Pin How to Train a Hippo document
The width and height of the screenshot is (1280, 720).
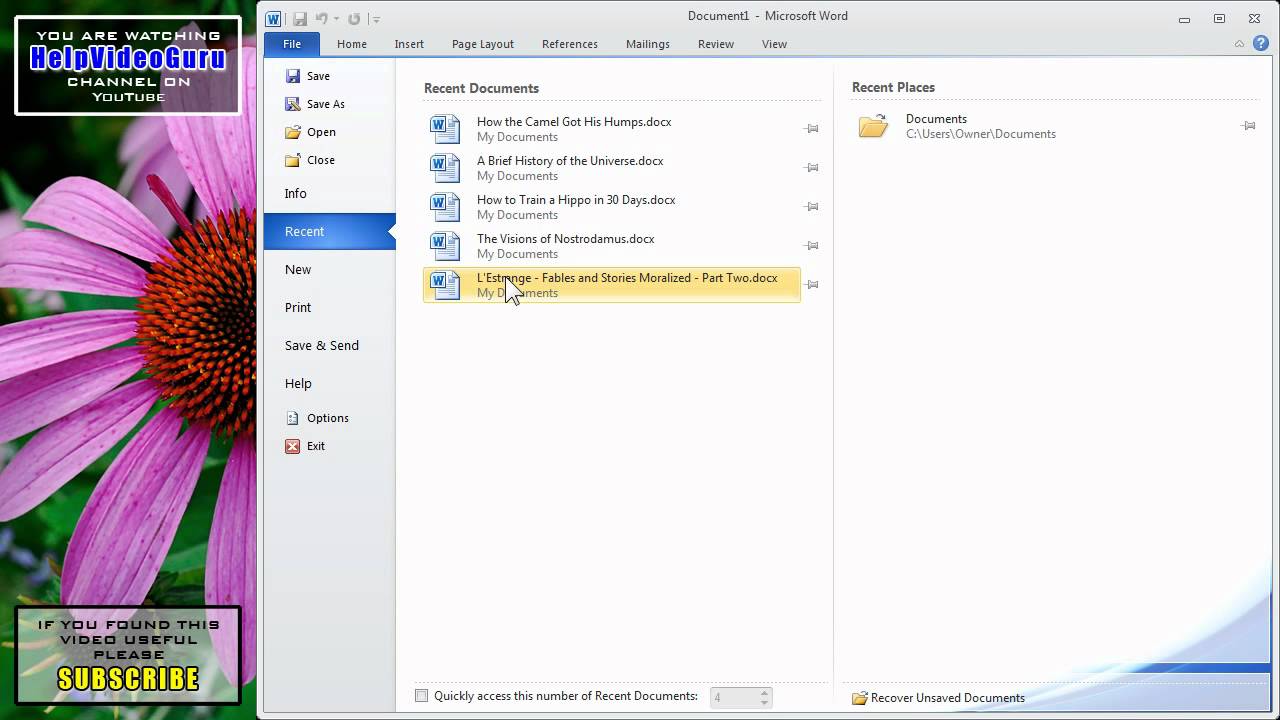(812, 207)
